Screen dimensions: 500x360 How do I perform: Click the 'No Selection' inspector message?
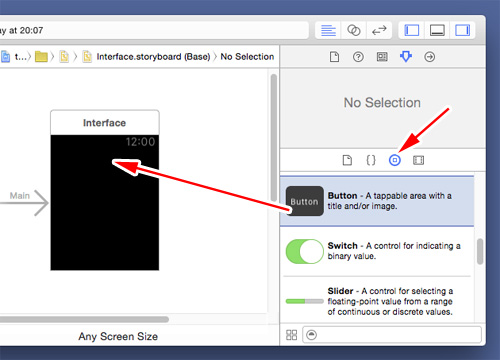[x=382, y=103]
